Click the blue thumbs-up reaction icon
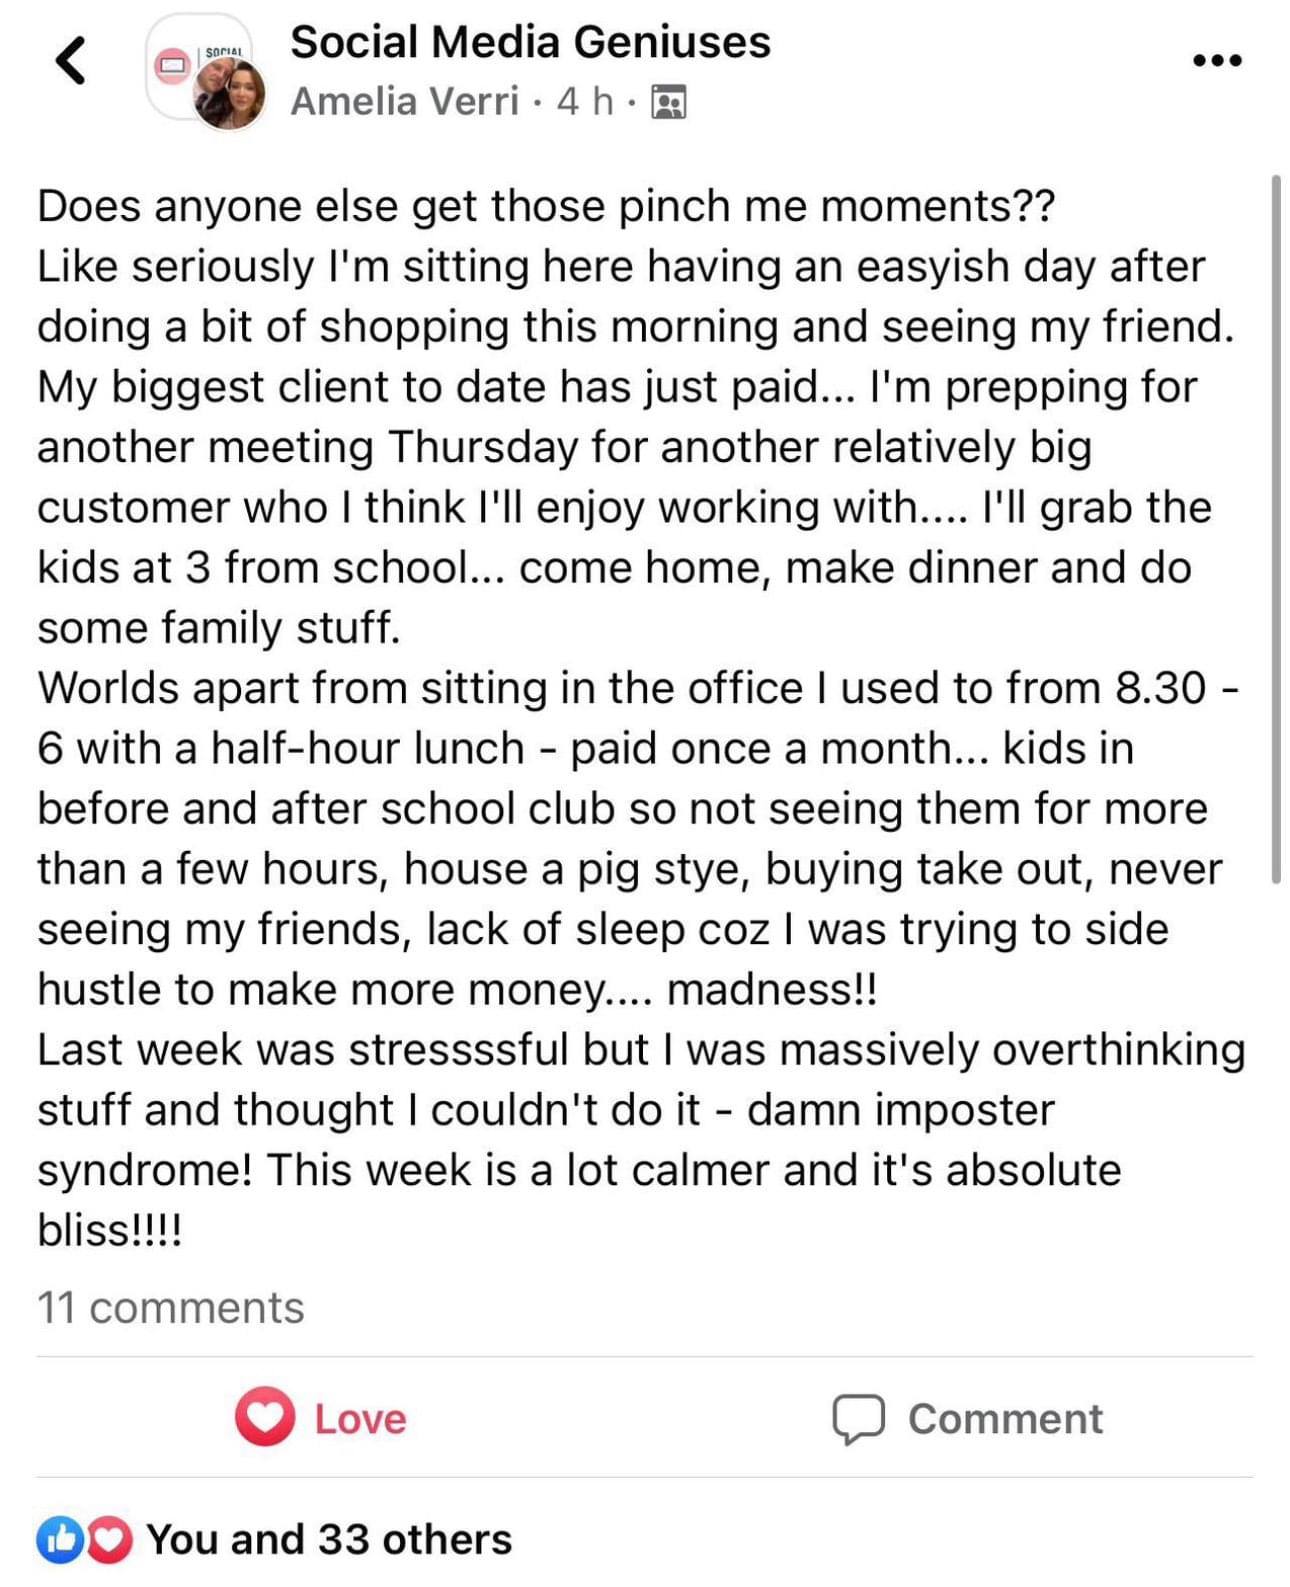The width and height of the screenshot is (1290, 1587). tap(59, 1540)
